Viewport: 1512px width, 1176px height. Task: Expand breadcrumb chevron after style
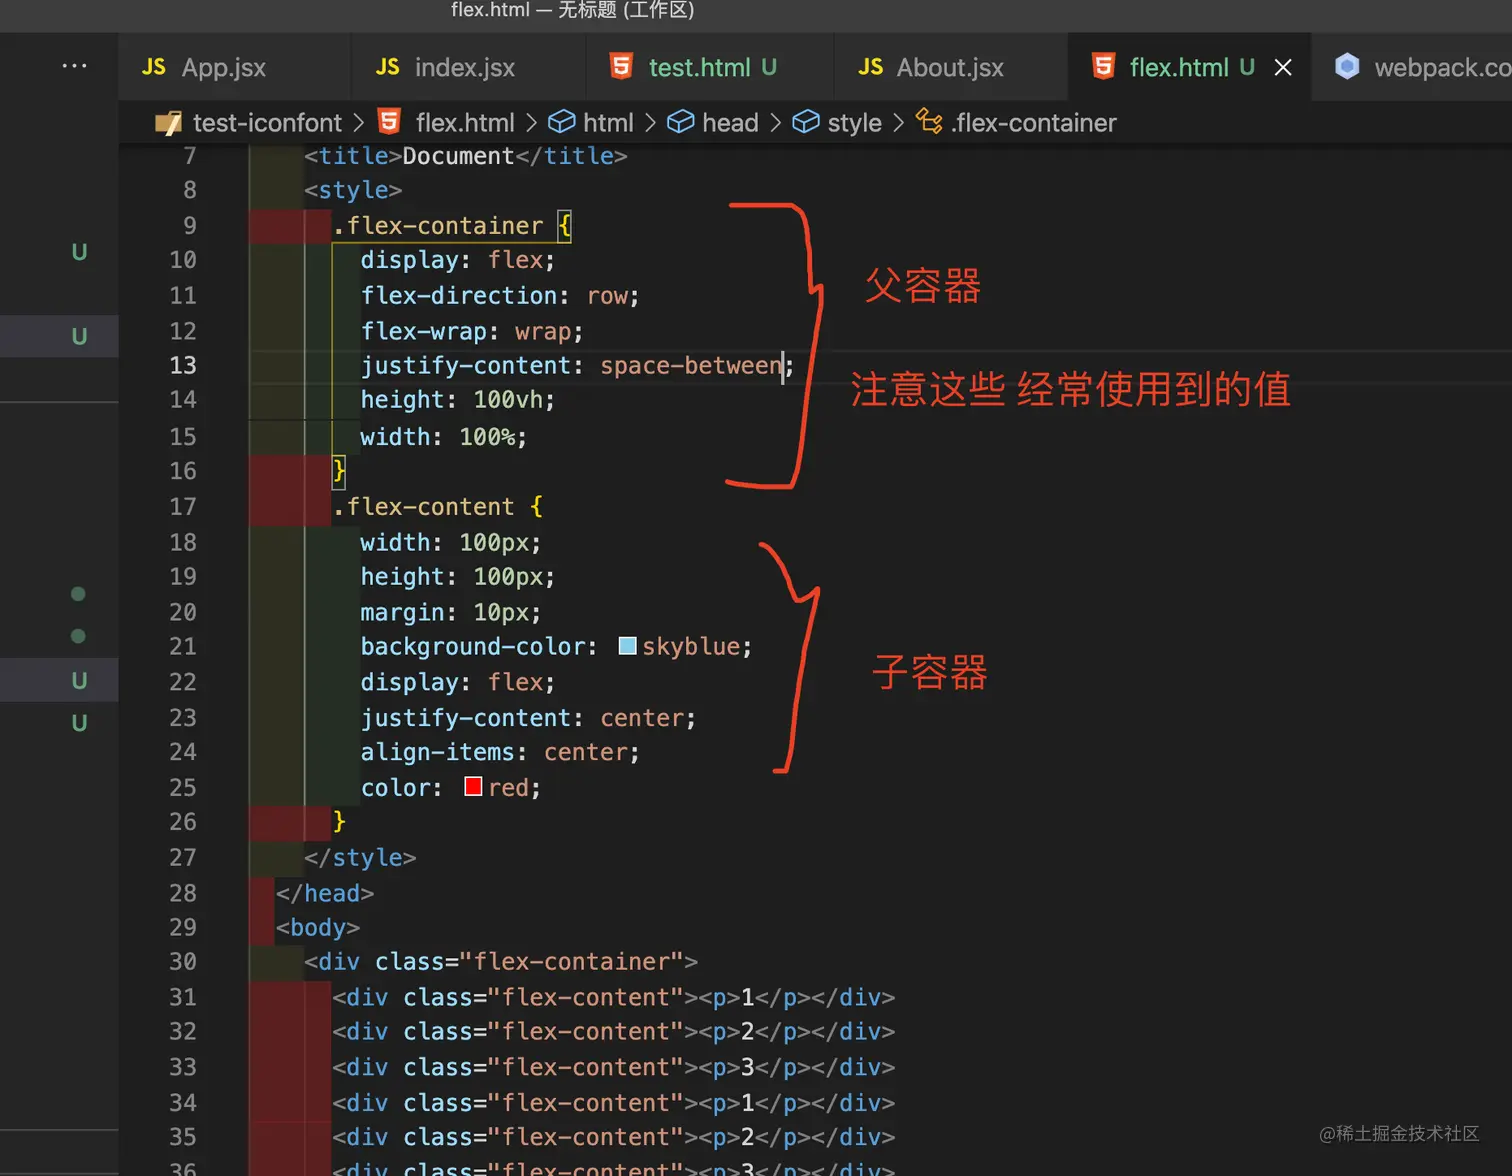coord(898,123)
